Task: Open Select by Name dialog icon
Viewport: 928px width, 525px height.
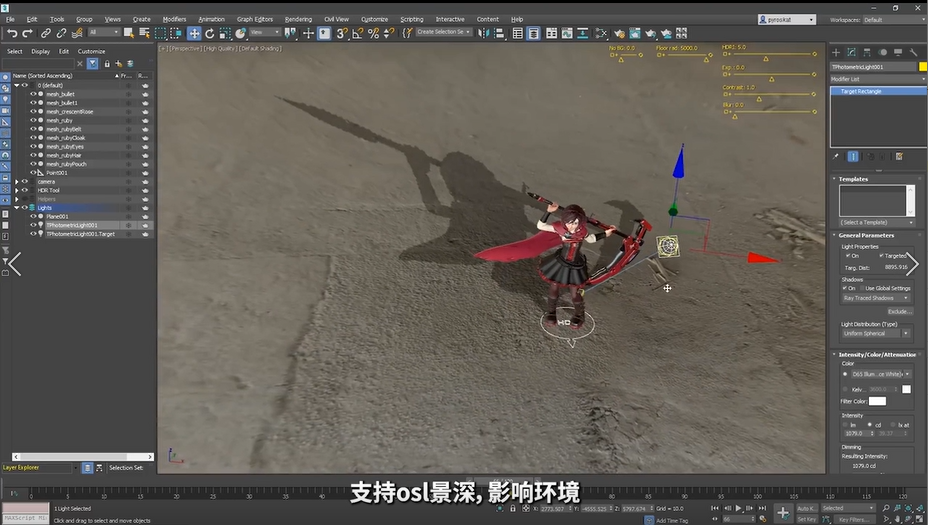Action: (x=144, y=33)
